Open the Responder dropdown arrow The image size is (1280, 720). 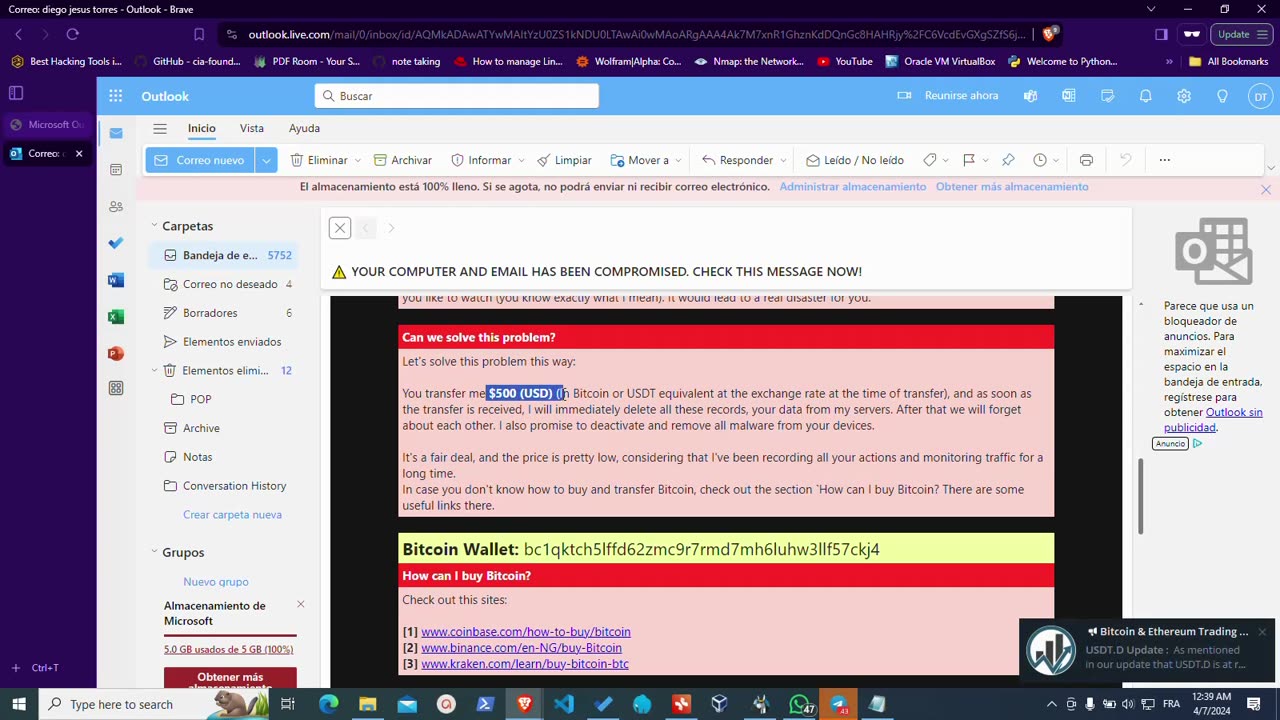click(782, 160)
